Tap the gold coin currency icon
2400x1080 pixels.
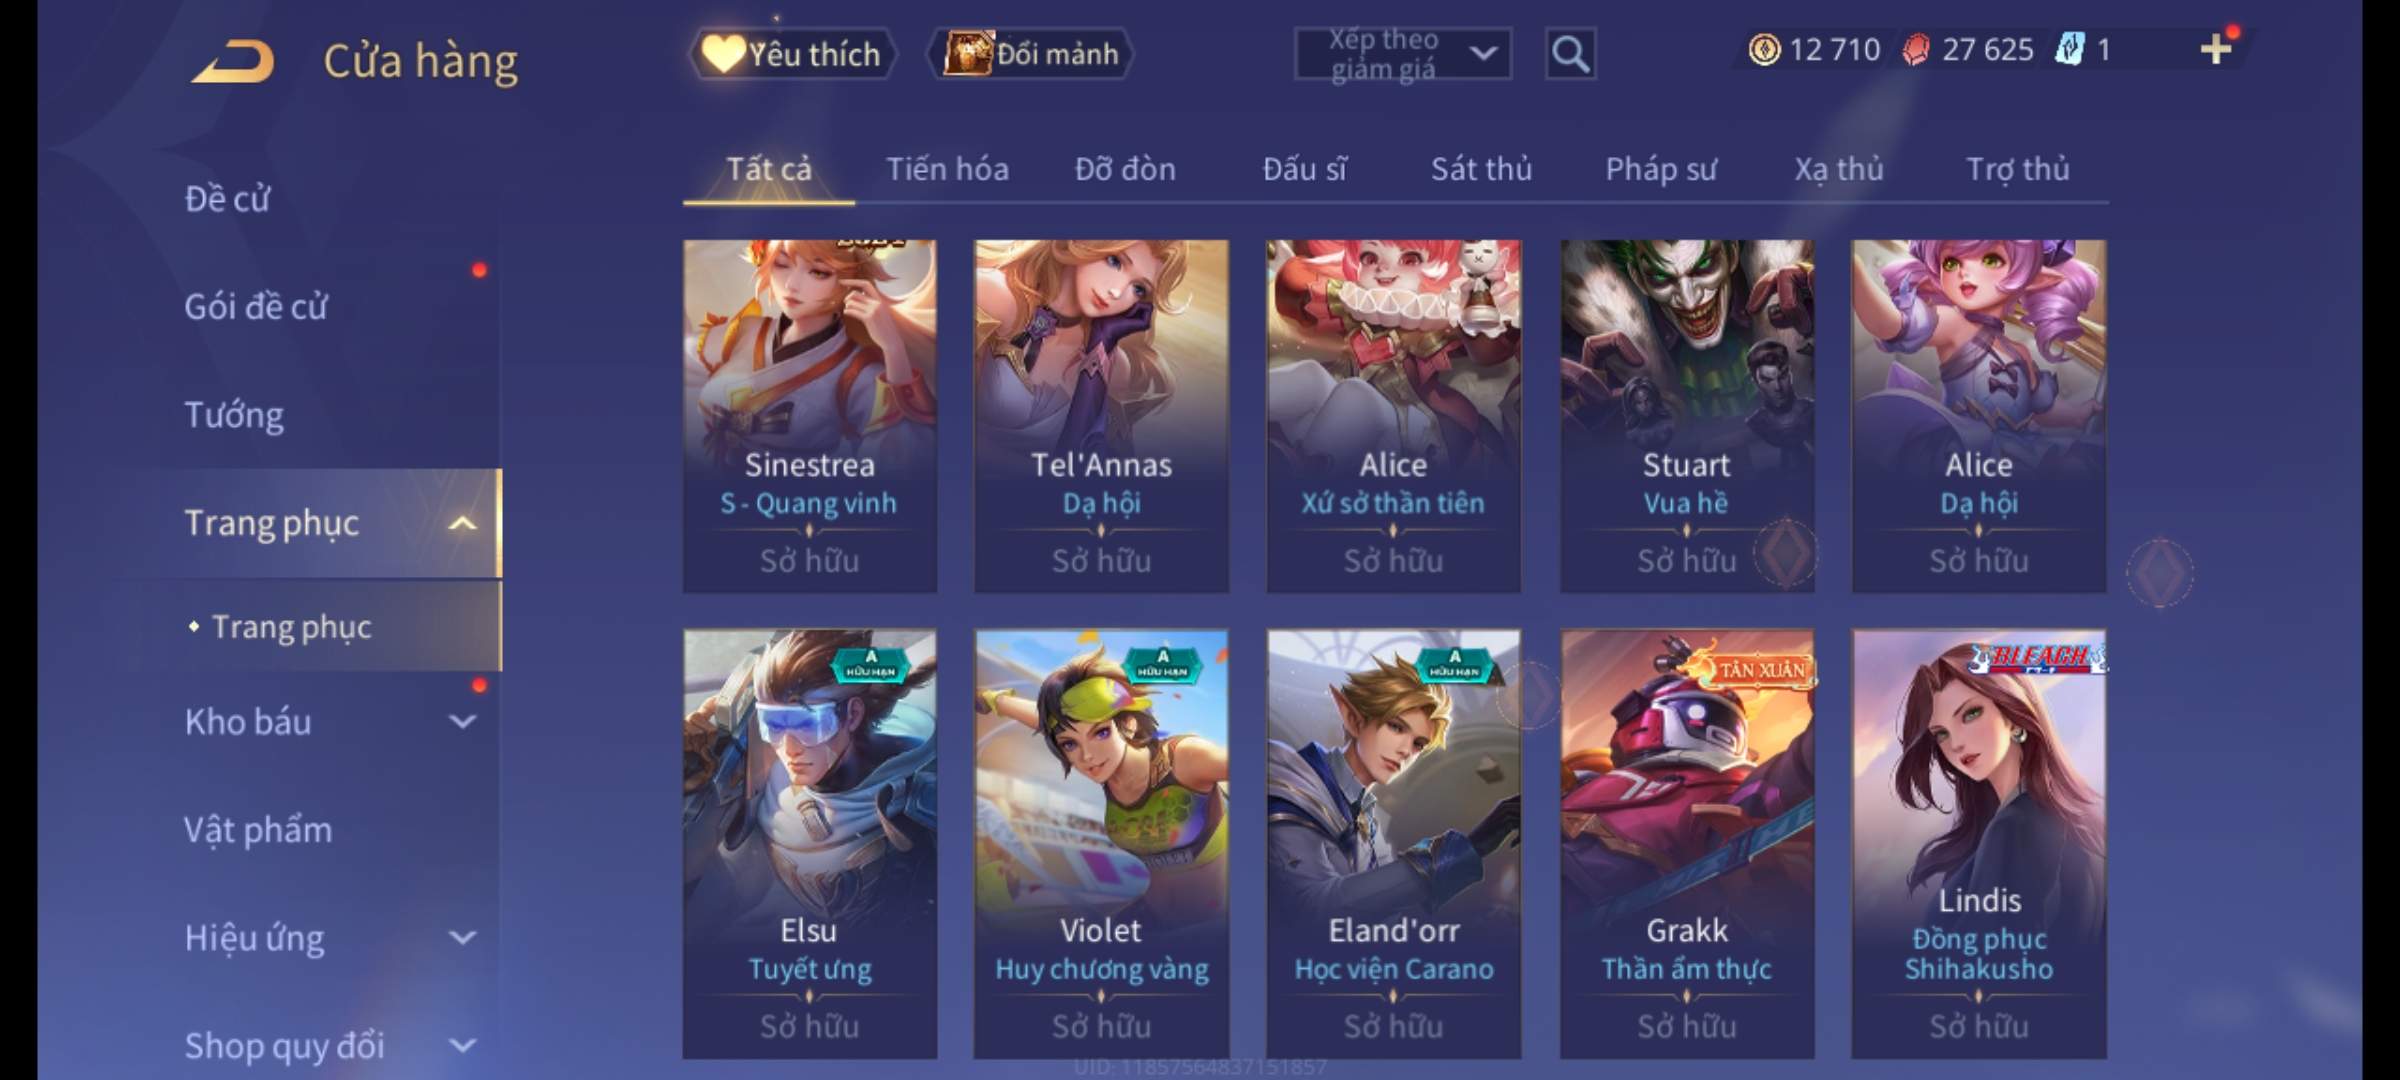click(x=1764, y=49)
